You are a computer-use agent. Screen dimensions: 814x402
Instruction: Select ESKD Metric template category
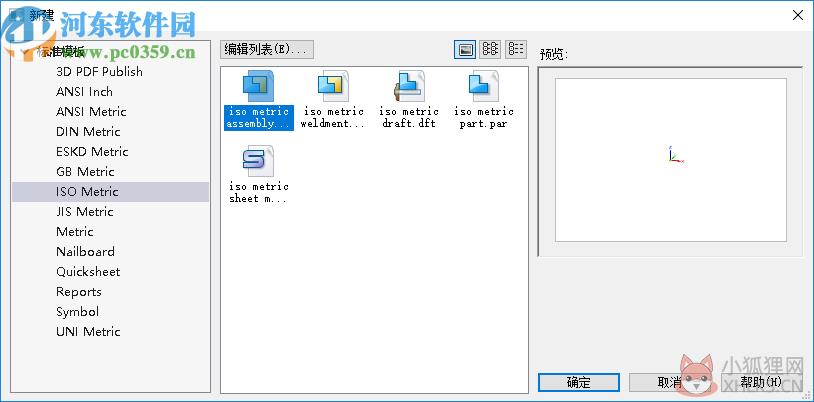92,152
